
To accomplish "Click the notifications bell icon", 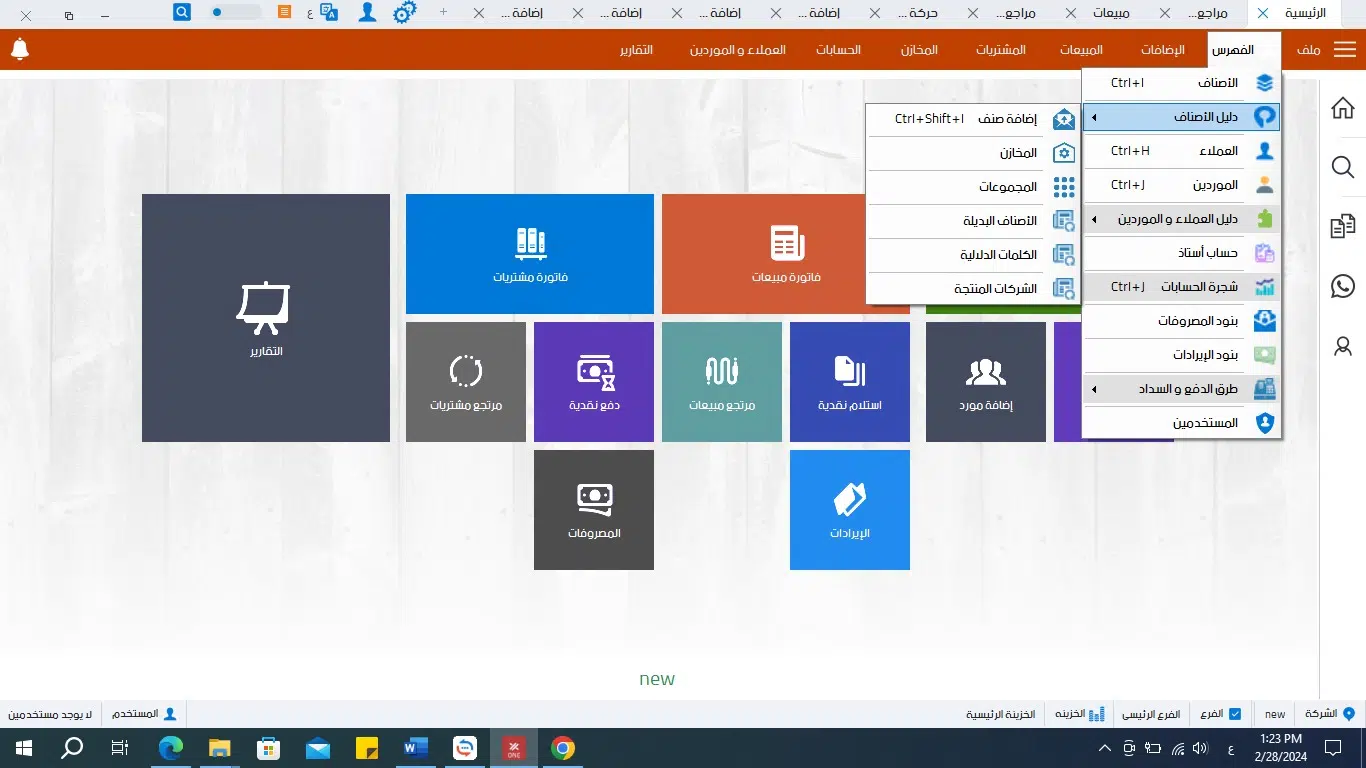I will click(19, 49).
